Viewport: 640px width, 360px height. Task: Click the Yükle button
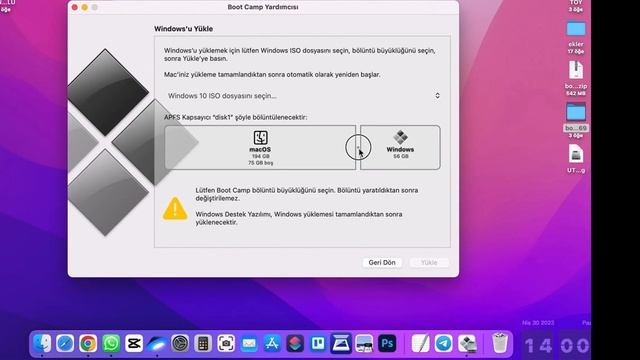pyautogui.click(x=429, y=262)
